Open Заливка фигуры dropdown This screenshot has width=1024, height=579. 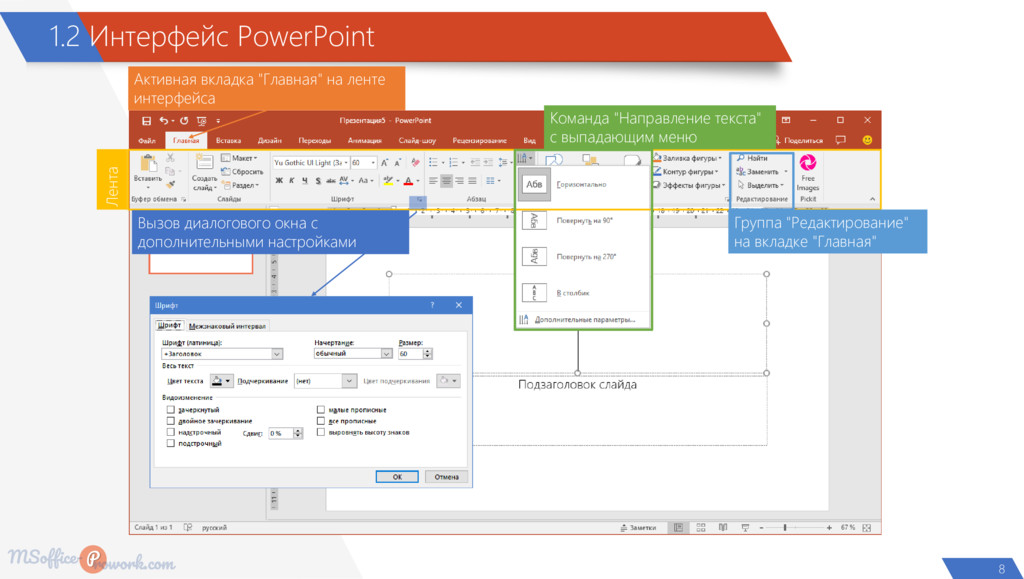point(687,158)
